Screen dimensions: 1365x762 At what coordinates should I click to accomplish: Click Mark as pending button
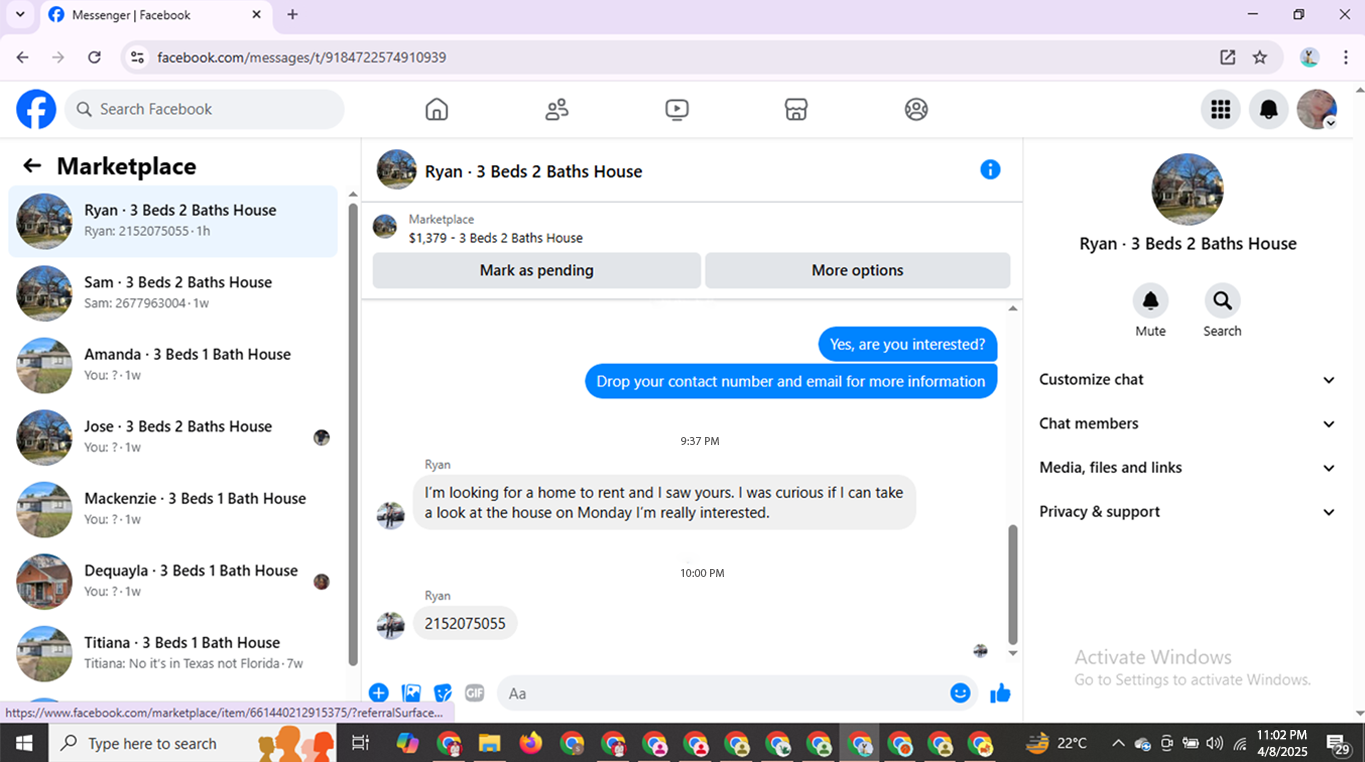[537, 270]
